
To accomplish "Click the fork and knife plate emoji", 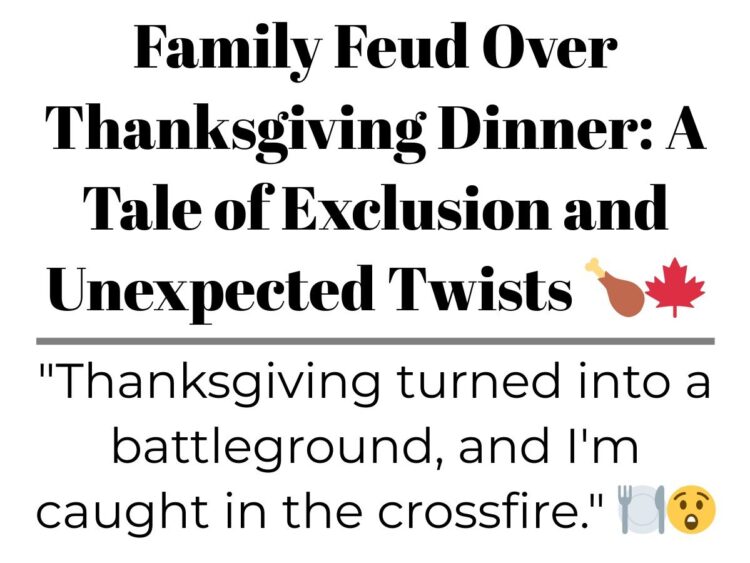I will click(x=641, y=509).
